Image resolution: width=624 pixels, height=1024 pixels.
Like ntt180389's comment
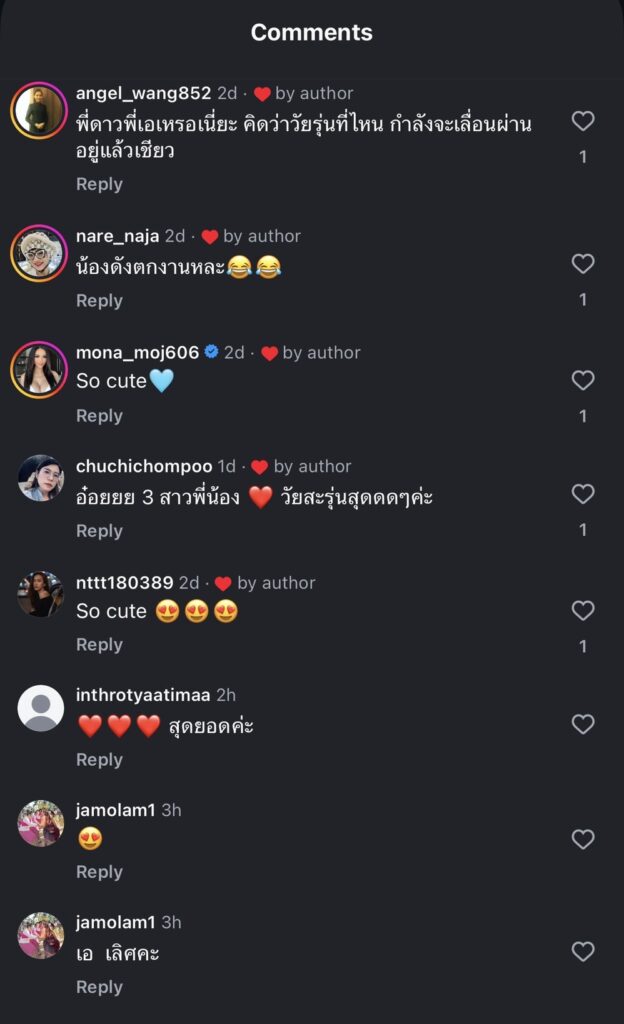point(583,610)
